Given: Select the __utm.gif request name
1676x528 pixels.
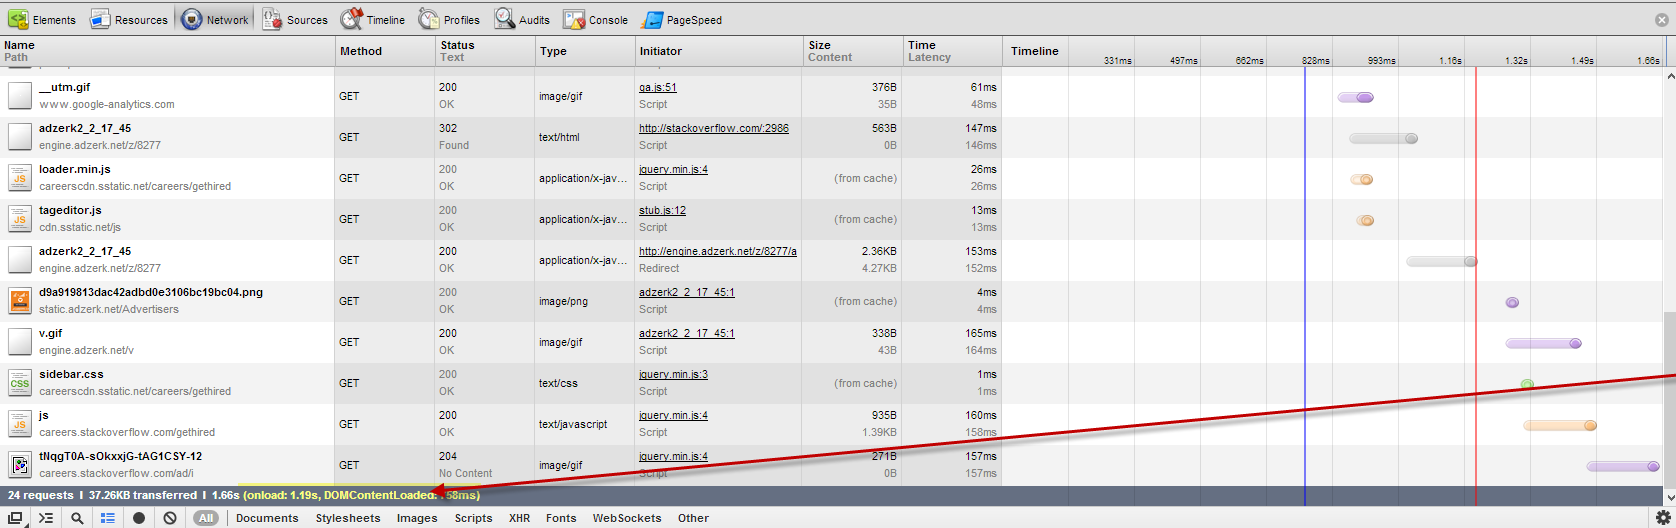Looking at the screenshot, I should pos(64,87).
